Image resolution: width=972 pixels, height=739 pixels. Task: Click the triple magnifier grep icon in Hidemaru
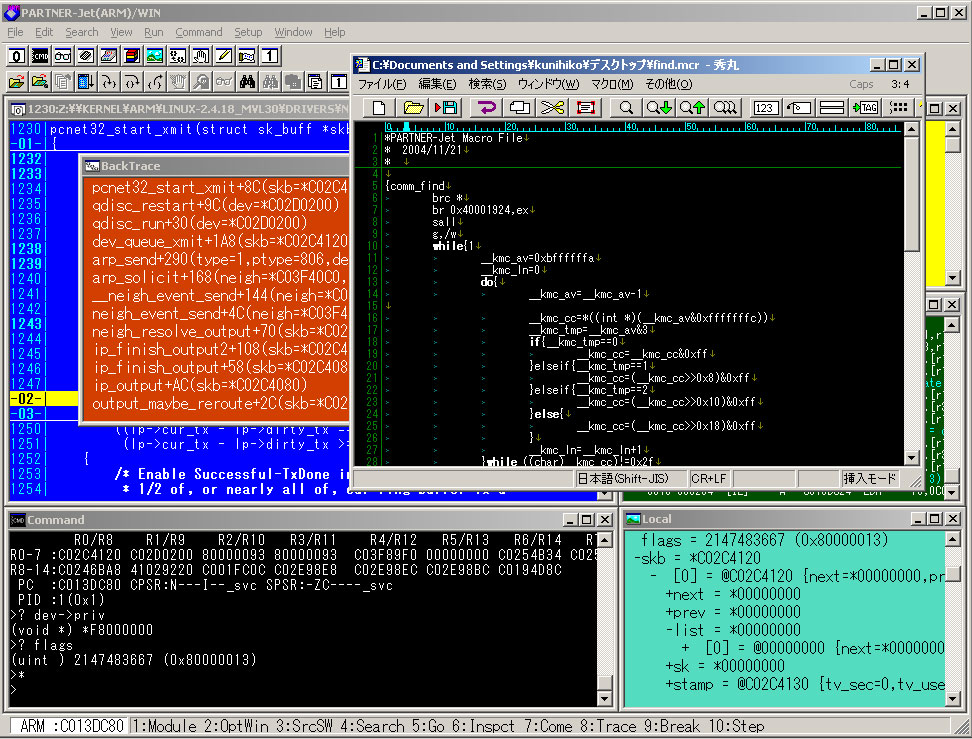click(x=725, y=108)
